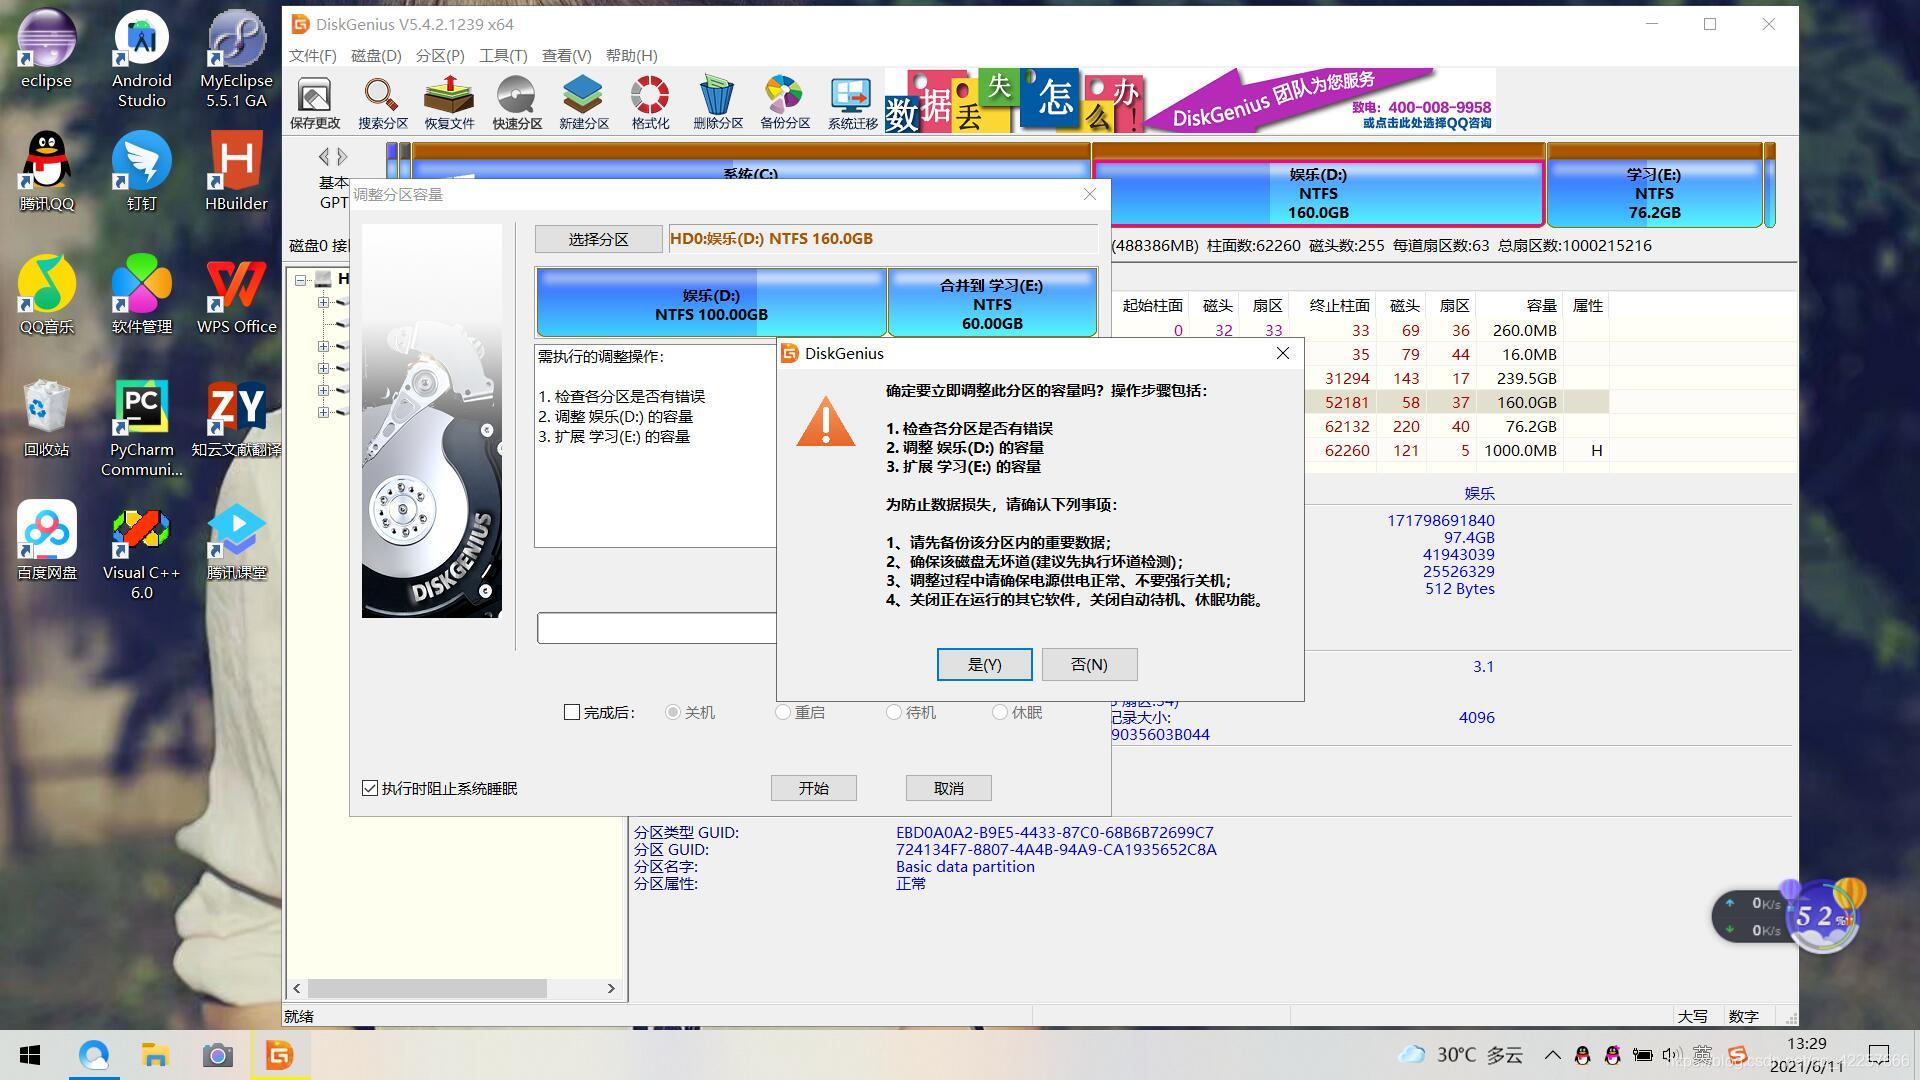This screenshot has width=1920, height=1080.
Task: Toggle the 完成后 (when finished) checkbox
Action: (572, 712)
